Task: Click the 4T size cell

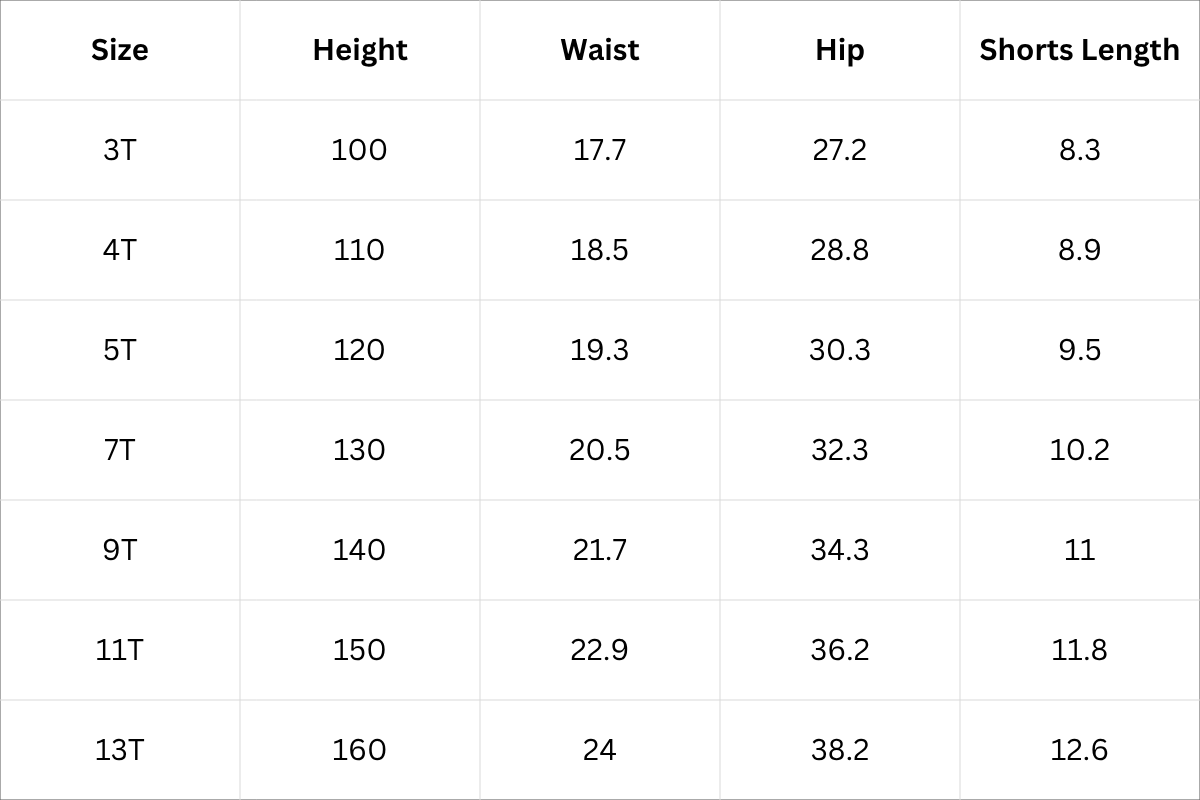Action: [119, 250]
